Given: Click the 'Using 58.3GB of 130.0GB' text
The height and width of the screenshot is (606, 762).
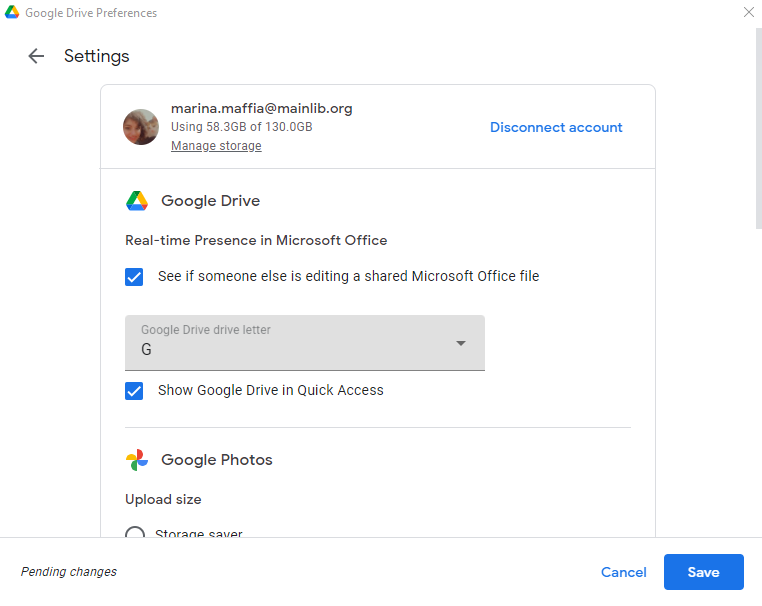Looking at the screenshot, I should (x=242, y=127).
